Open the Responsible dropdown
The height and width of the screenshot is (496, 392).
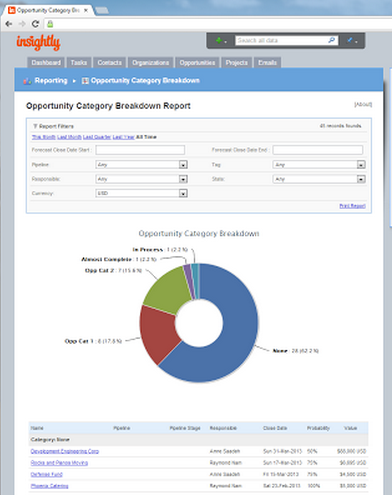(x=141, y=179)
